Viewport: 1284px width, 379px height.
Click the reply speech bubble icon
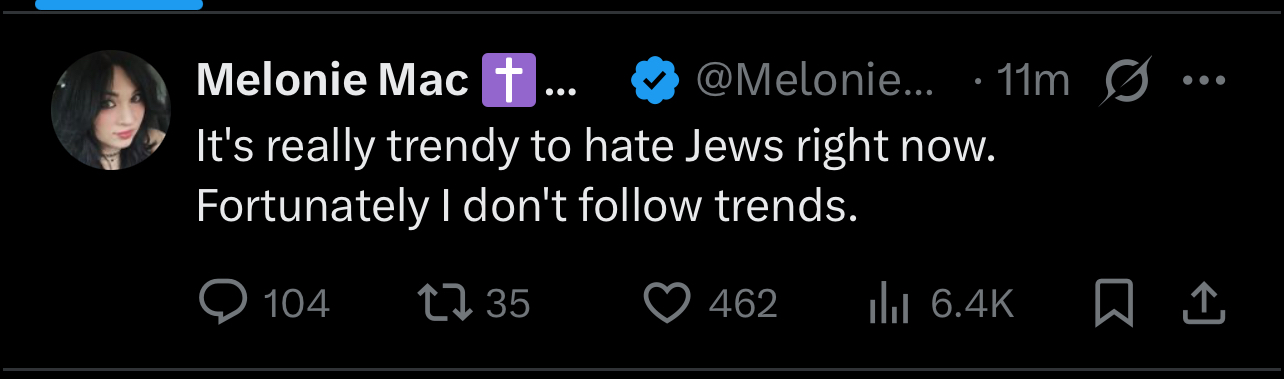coord(221,302)
